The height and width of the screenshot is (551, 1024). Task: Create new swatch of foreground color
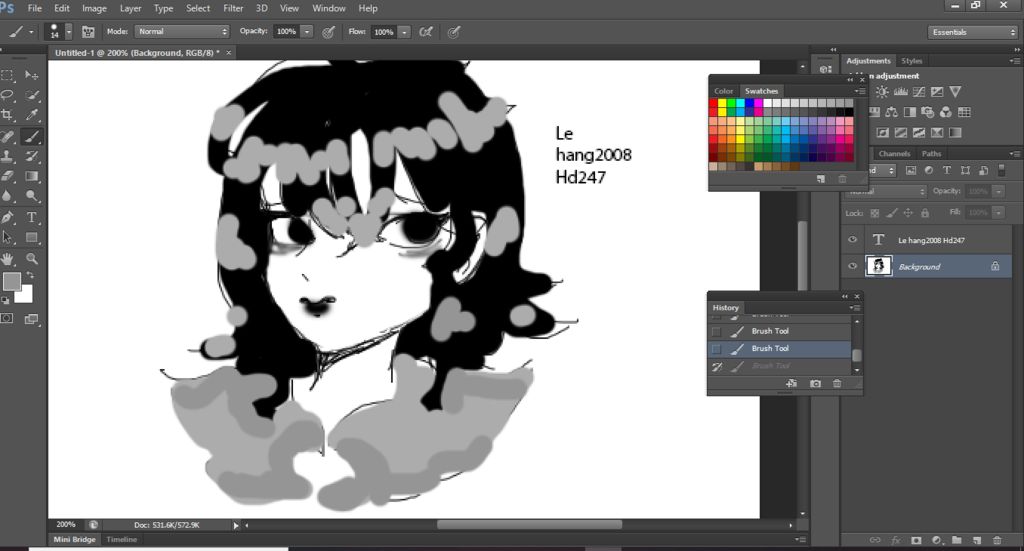click(821, 179)
